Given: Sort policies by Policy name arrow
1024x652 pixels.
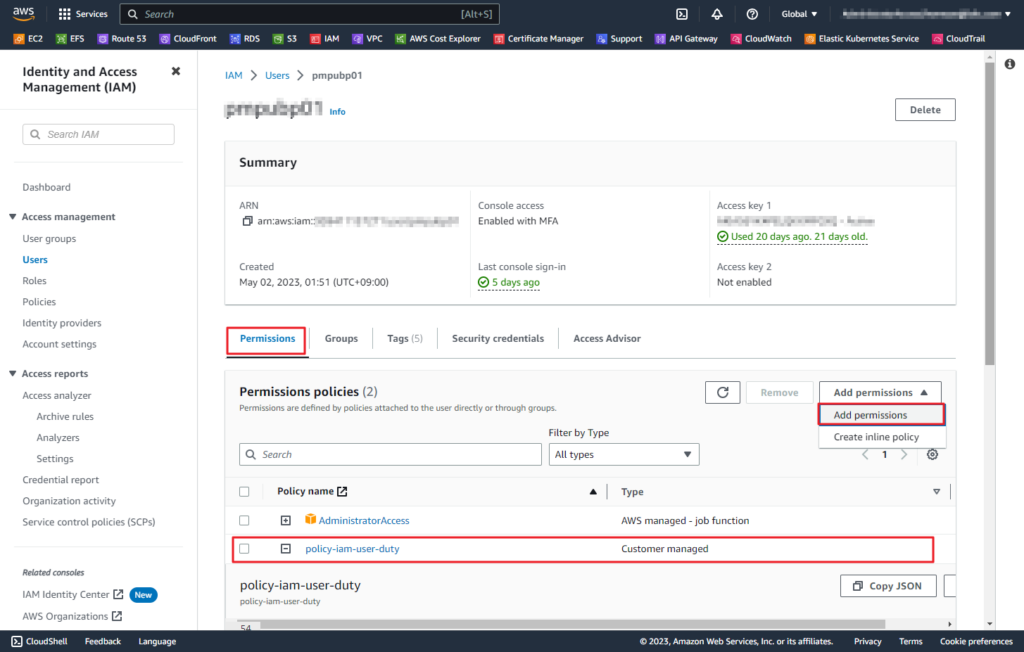Looking at the screenshot, I should (x=593, y=492).
